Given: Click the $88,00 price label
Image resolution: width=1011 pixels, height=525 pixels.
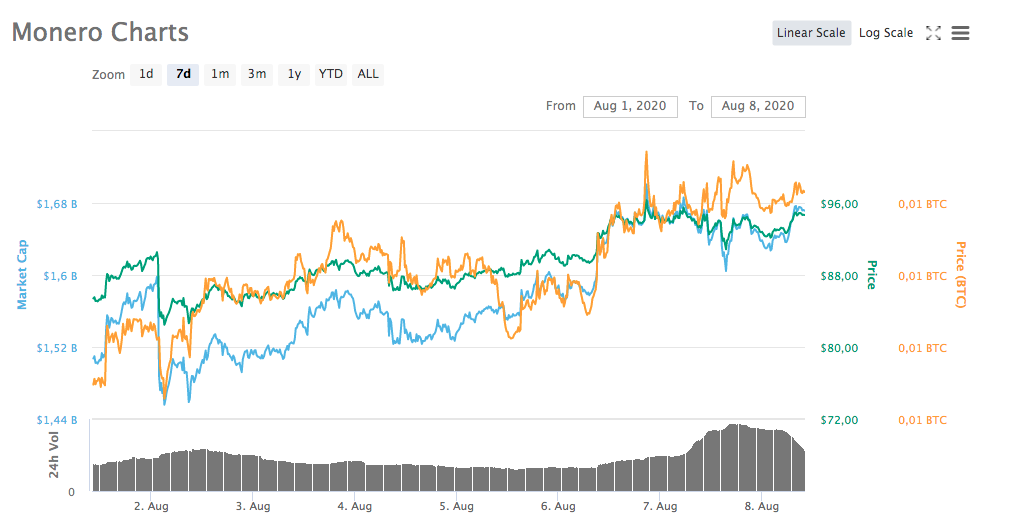Looking at the screenshot, I should (839, 276).
